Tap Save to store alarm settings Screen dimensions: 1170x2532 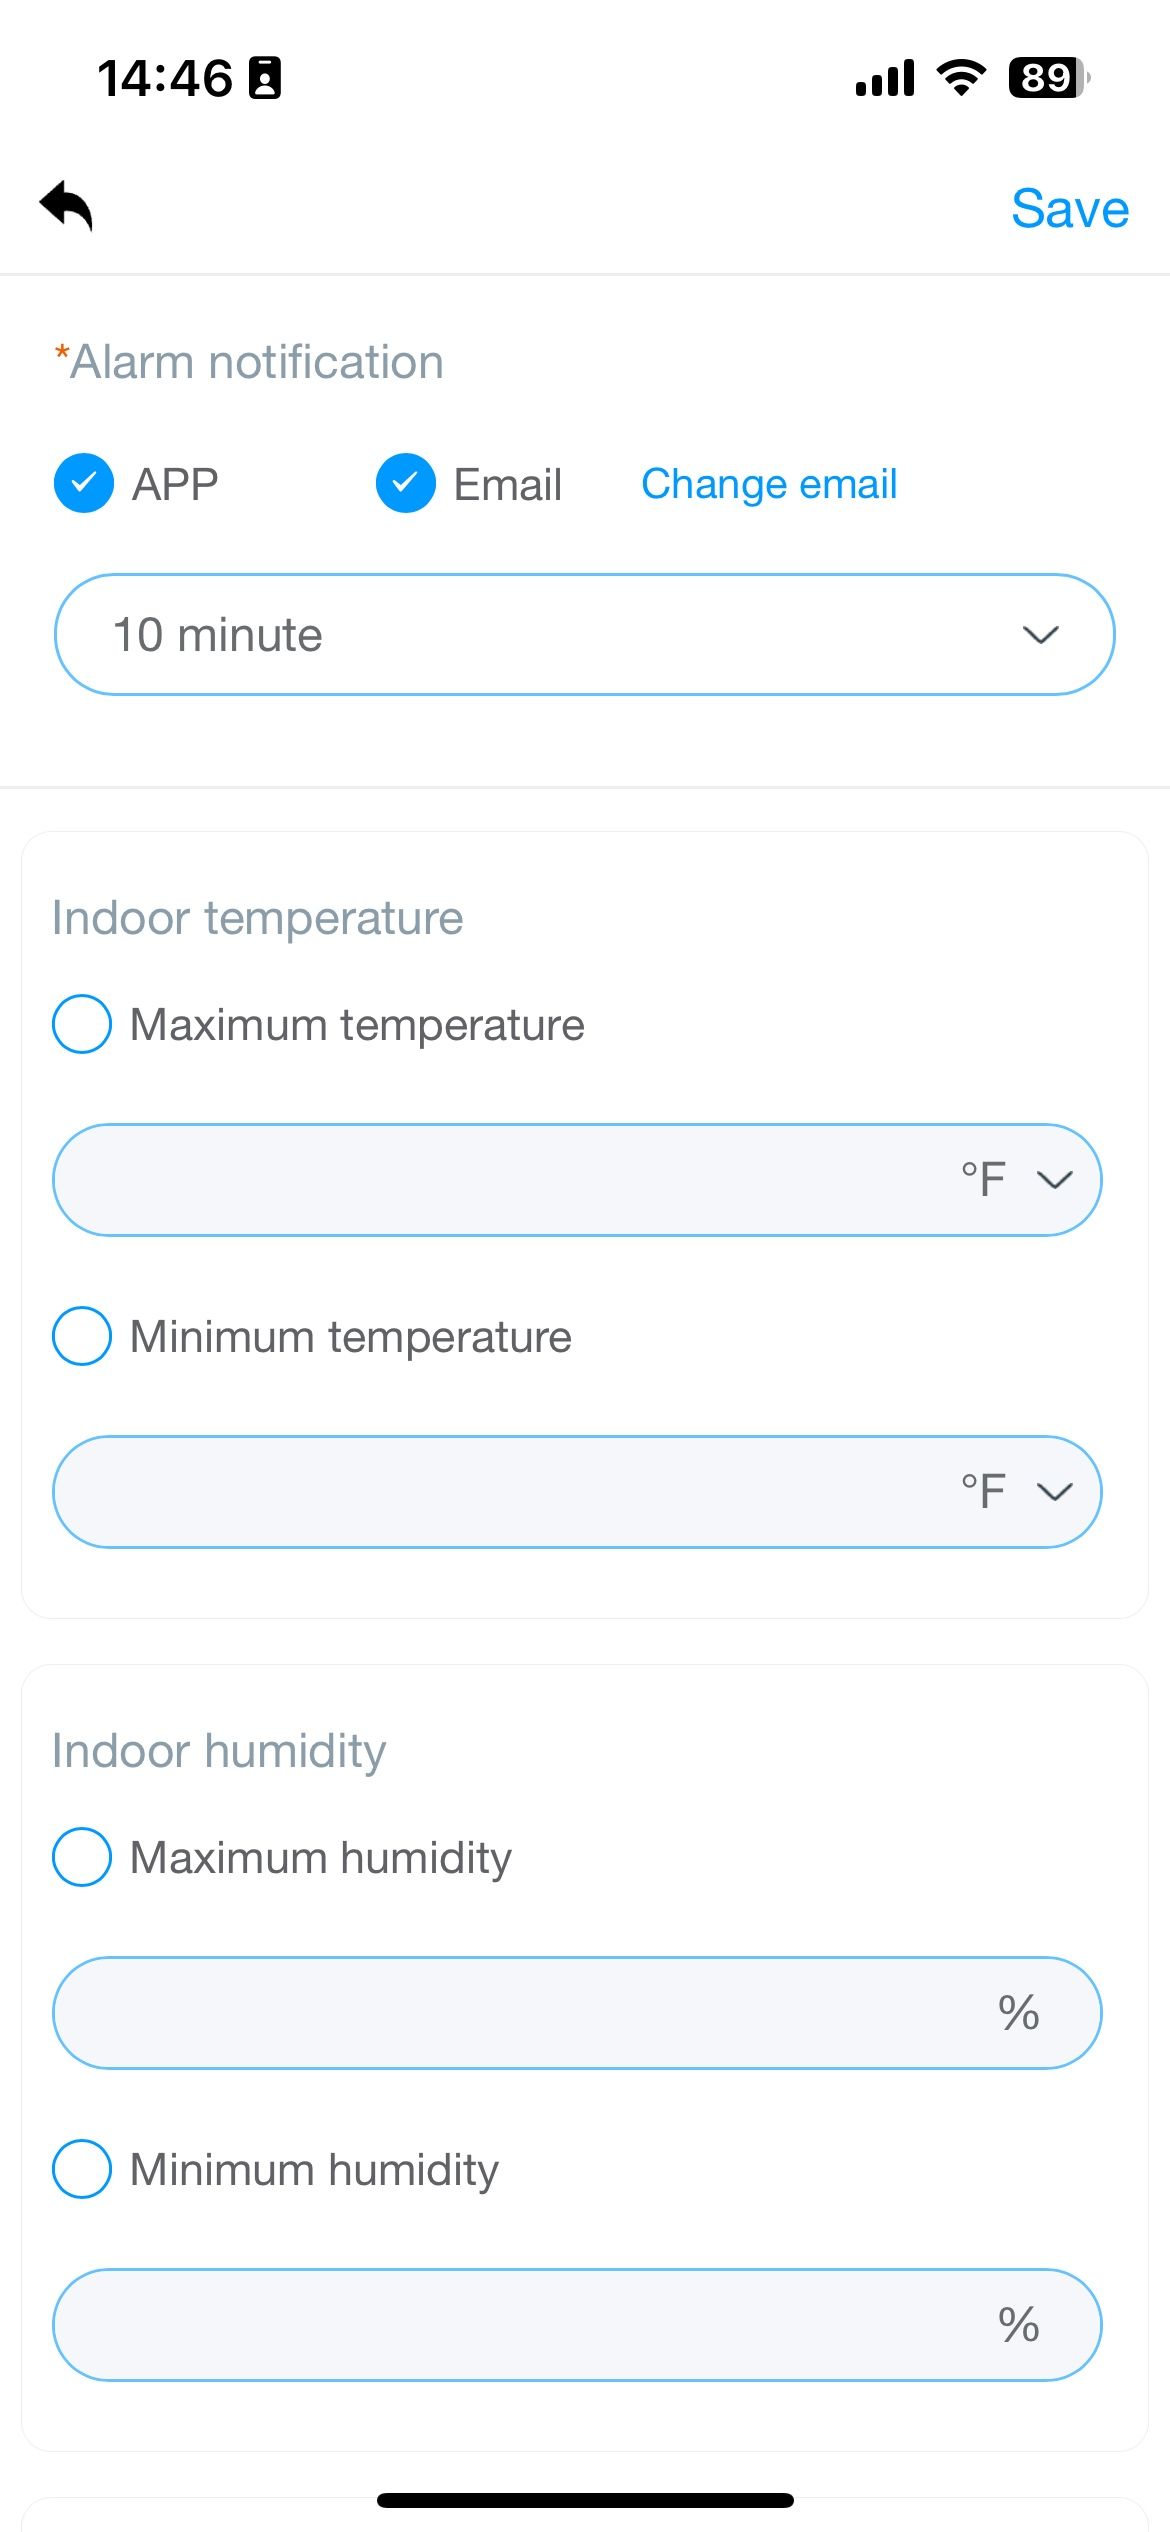[1070, 208]
